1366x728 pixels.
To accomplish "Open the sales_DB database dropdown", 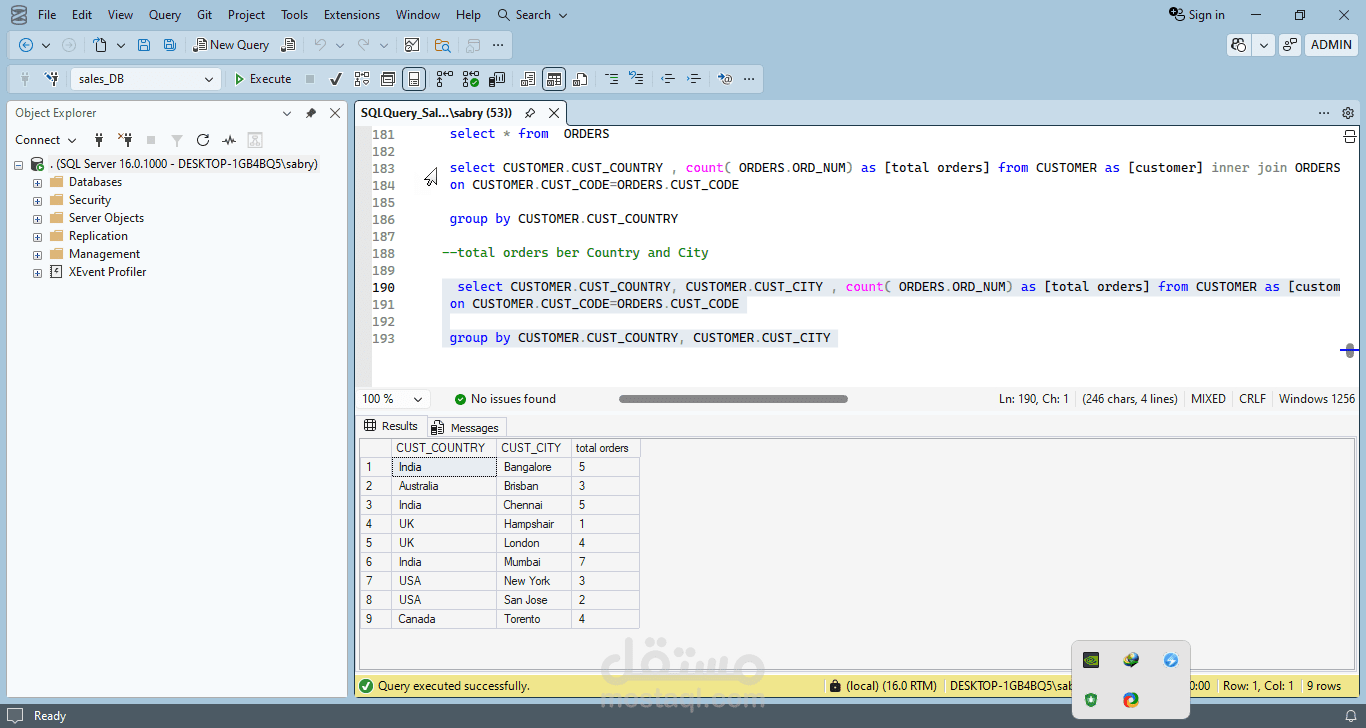I will pyautogui.click(x=209, y=79).
